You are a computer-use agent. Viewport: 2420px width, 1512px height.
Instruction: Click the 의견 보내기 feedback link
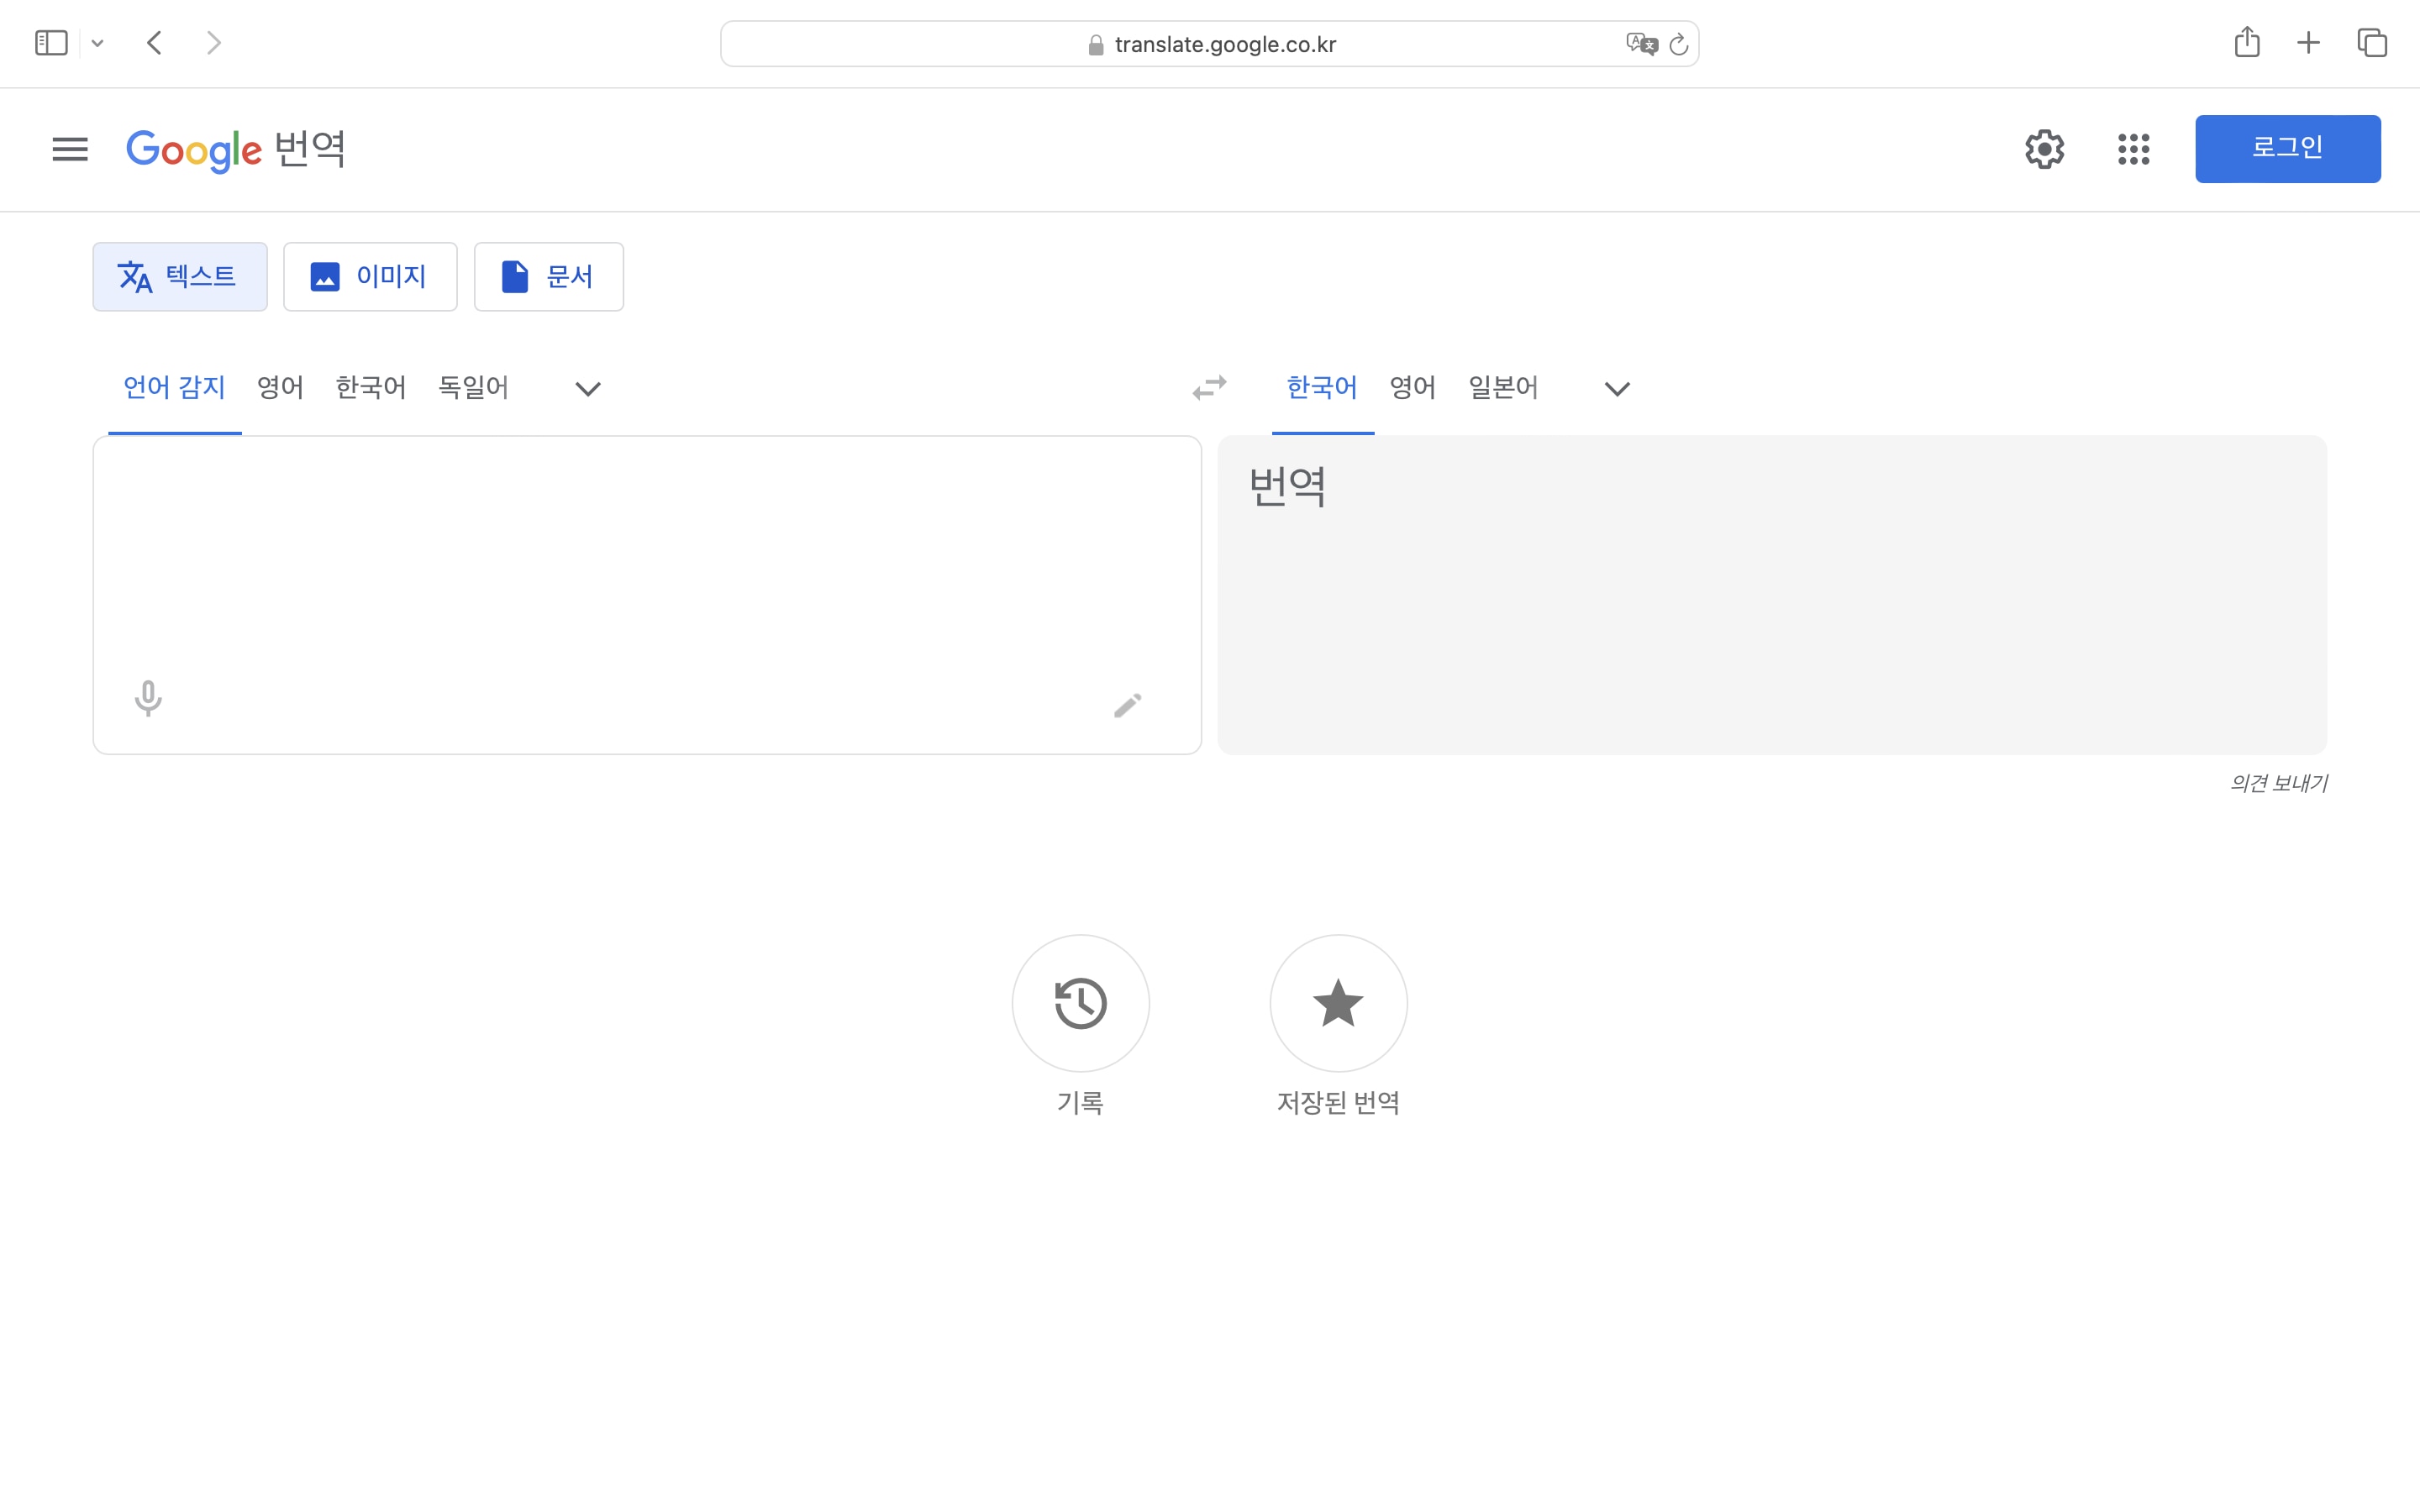tap(2278, 783)
